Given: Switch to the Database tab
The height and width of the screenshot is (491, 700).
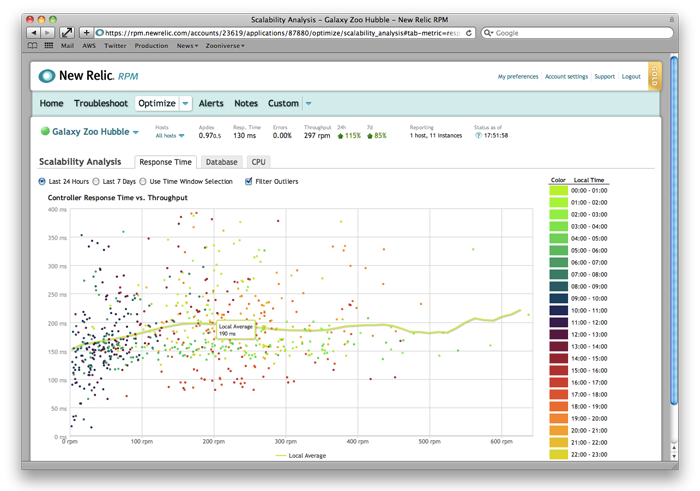Looking at the screenshot, I should (x=221, y=162).
